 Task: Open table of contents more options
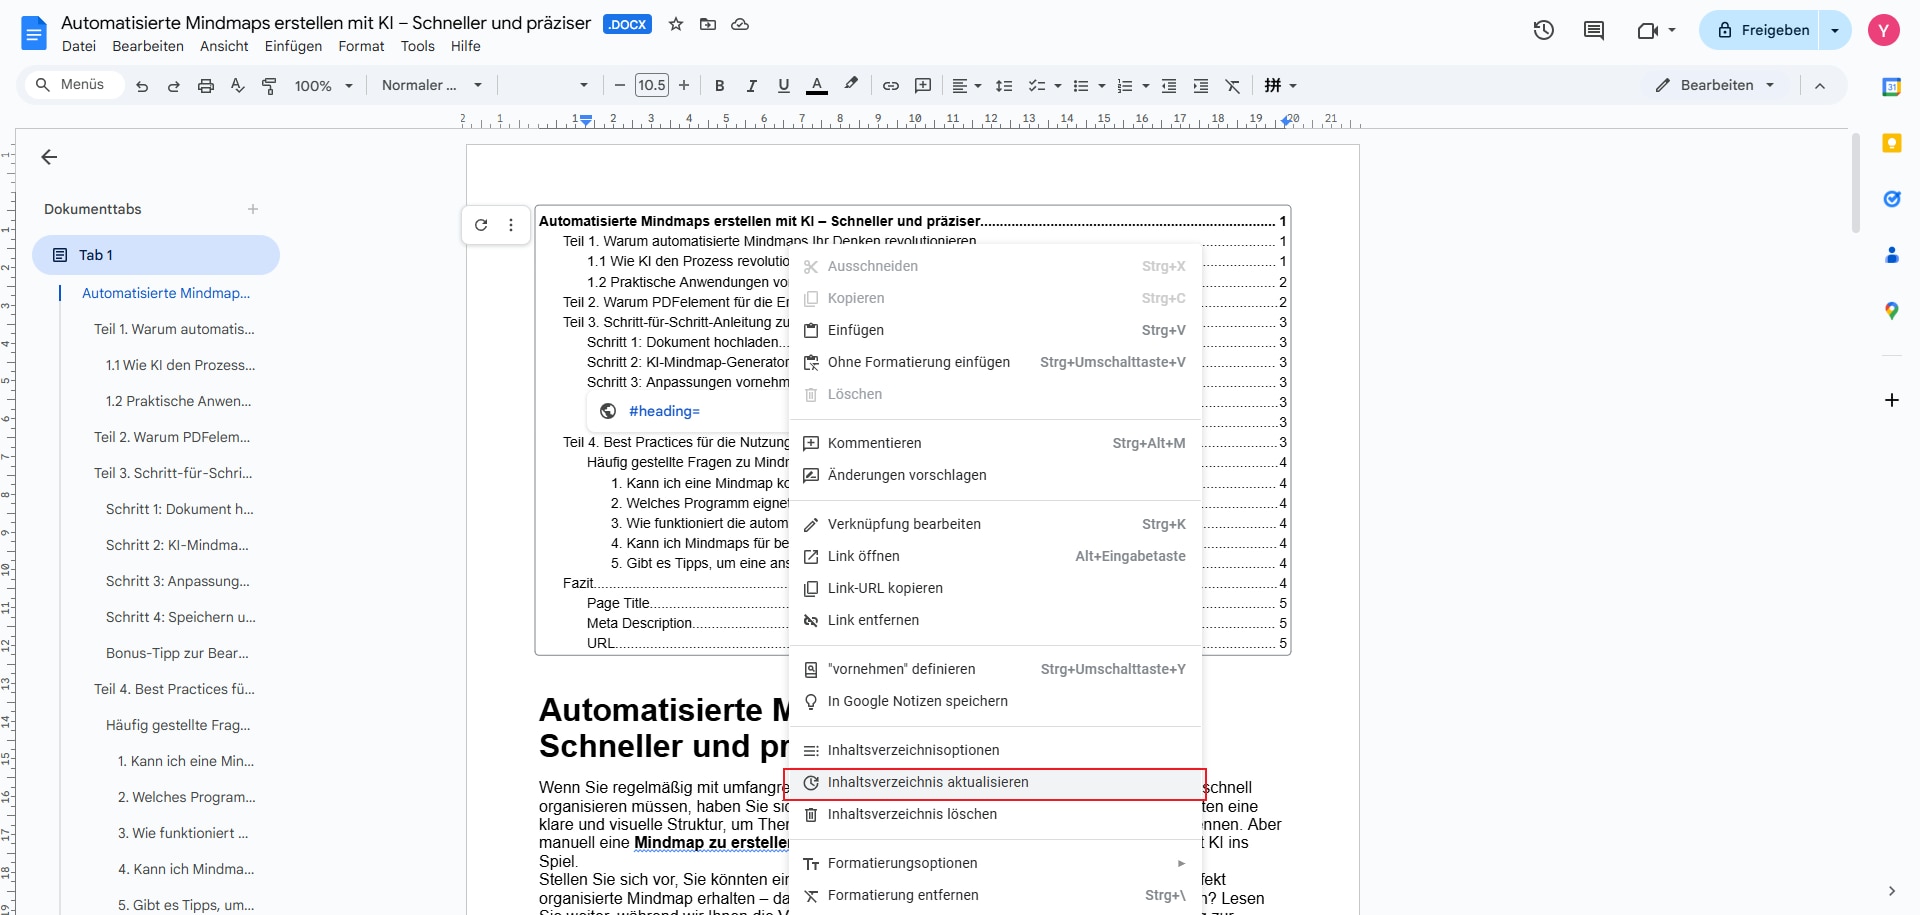[511, 225]
